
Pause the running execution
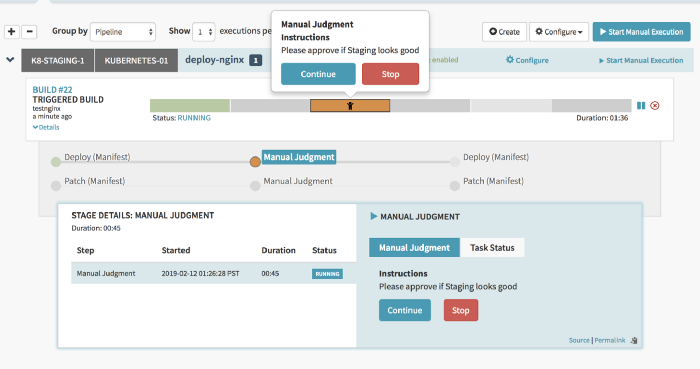coord(641,106)
